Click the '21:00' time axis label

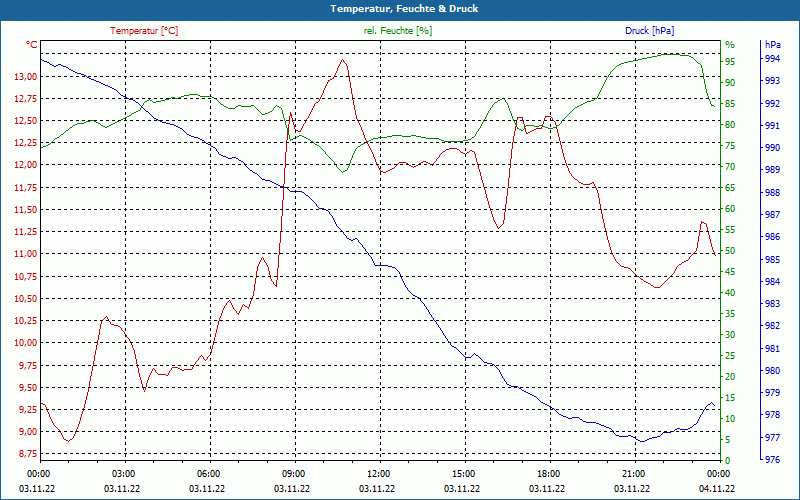(x=634, y=474)
